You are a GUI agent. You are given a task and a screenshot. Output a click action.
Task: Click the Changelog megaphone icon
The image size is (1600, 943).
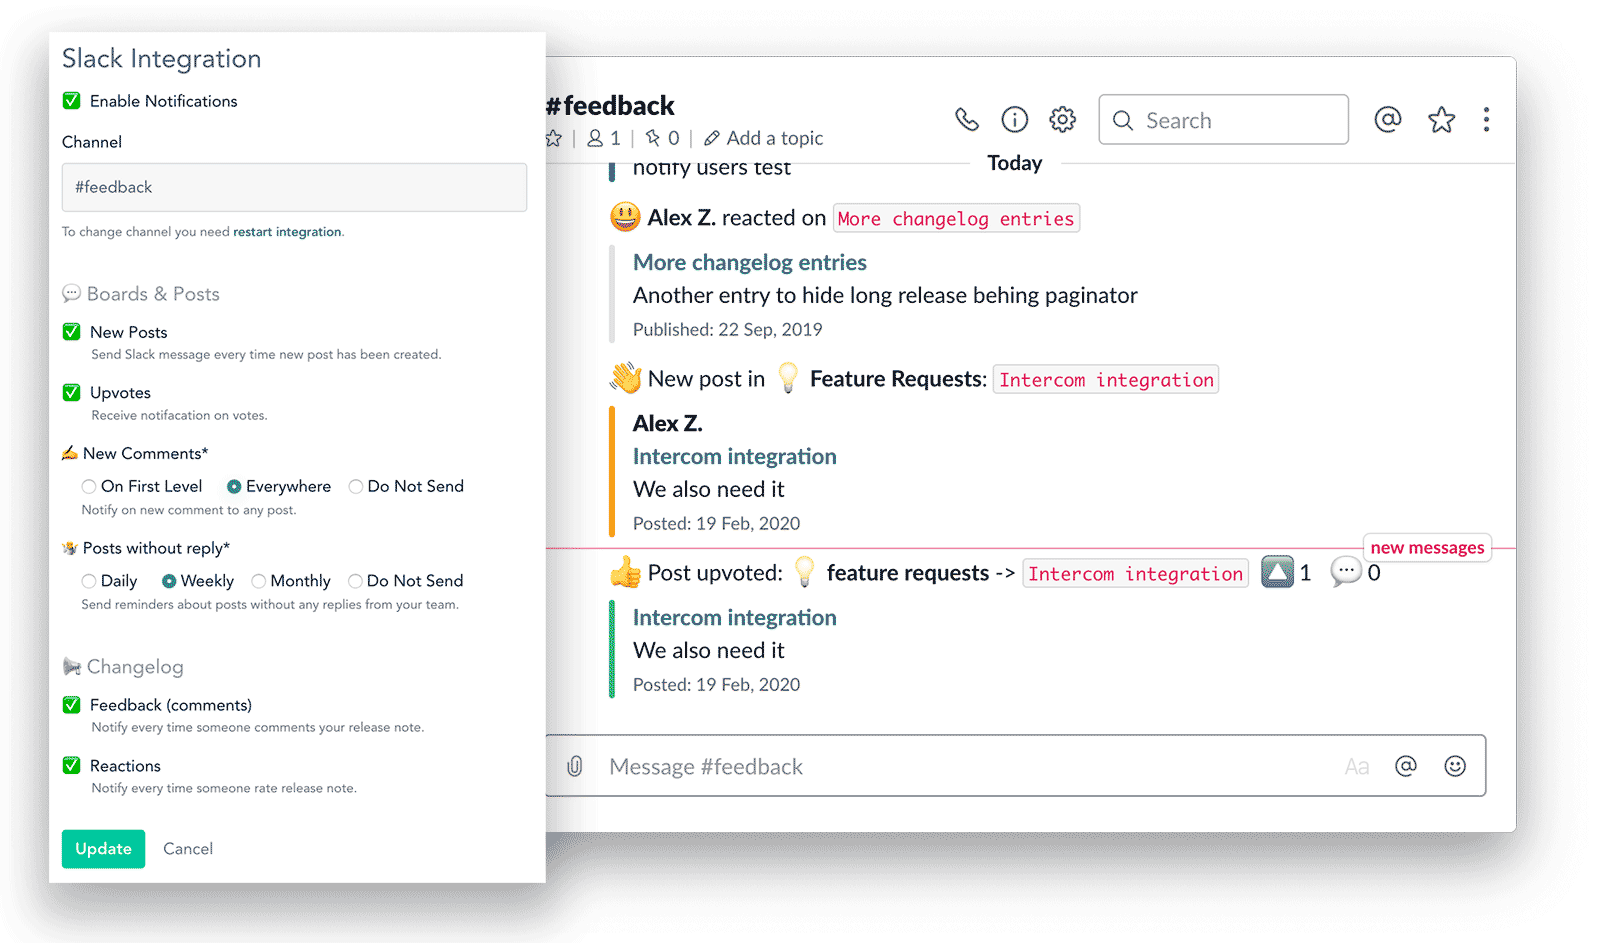click(71, 667)
